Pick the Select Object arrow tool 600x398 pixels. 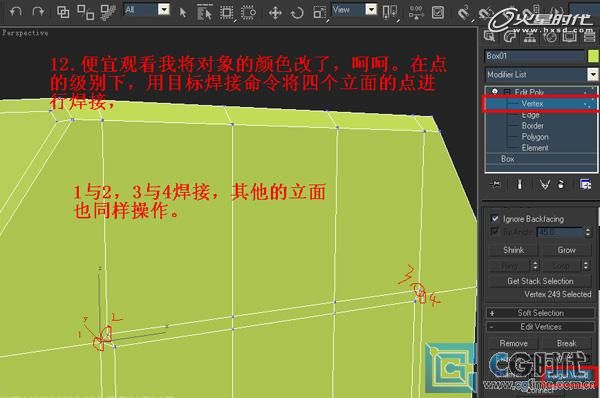[183, 13]
